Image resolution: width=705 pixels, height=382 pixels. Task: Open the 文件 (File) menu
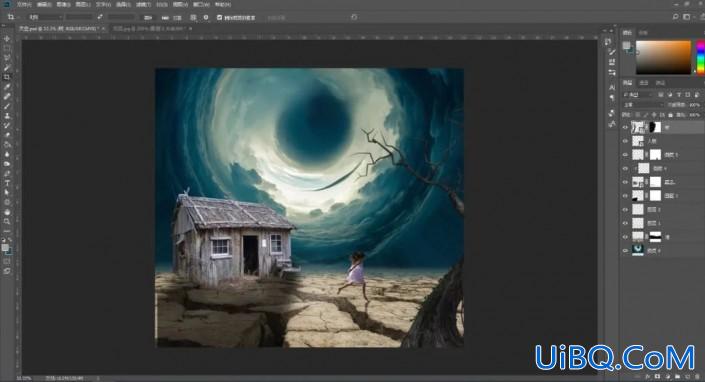pos(24,4)
